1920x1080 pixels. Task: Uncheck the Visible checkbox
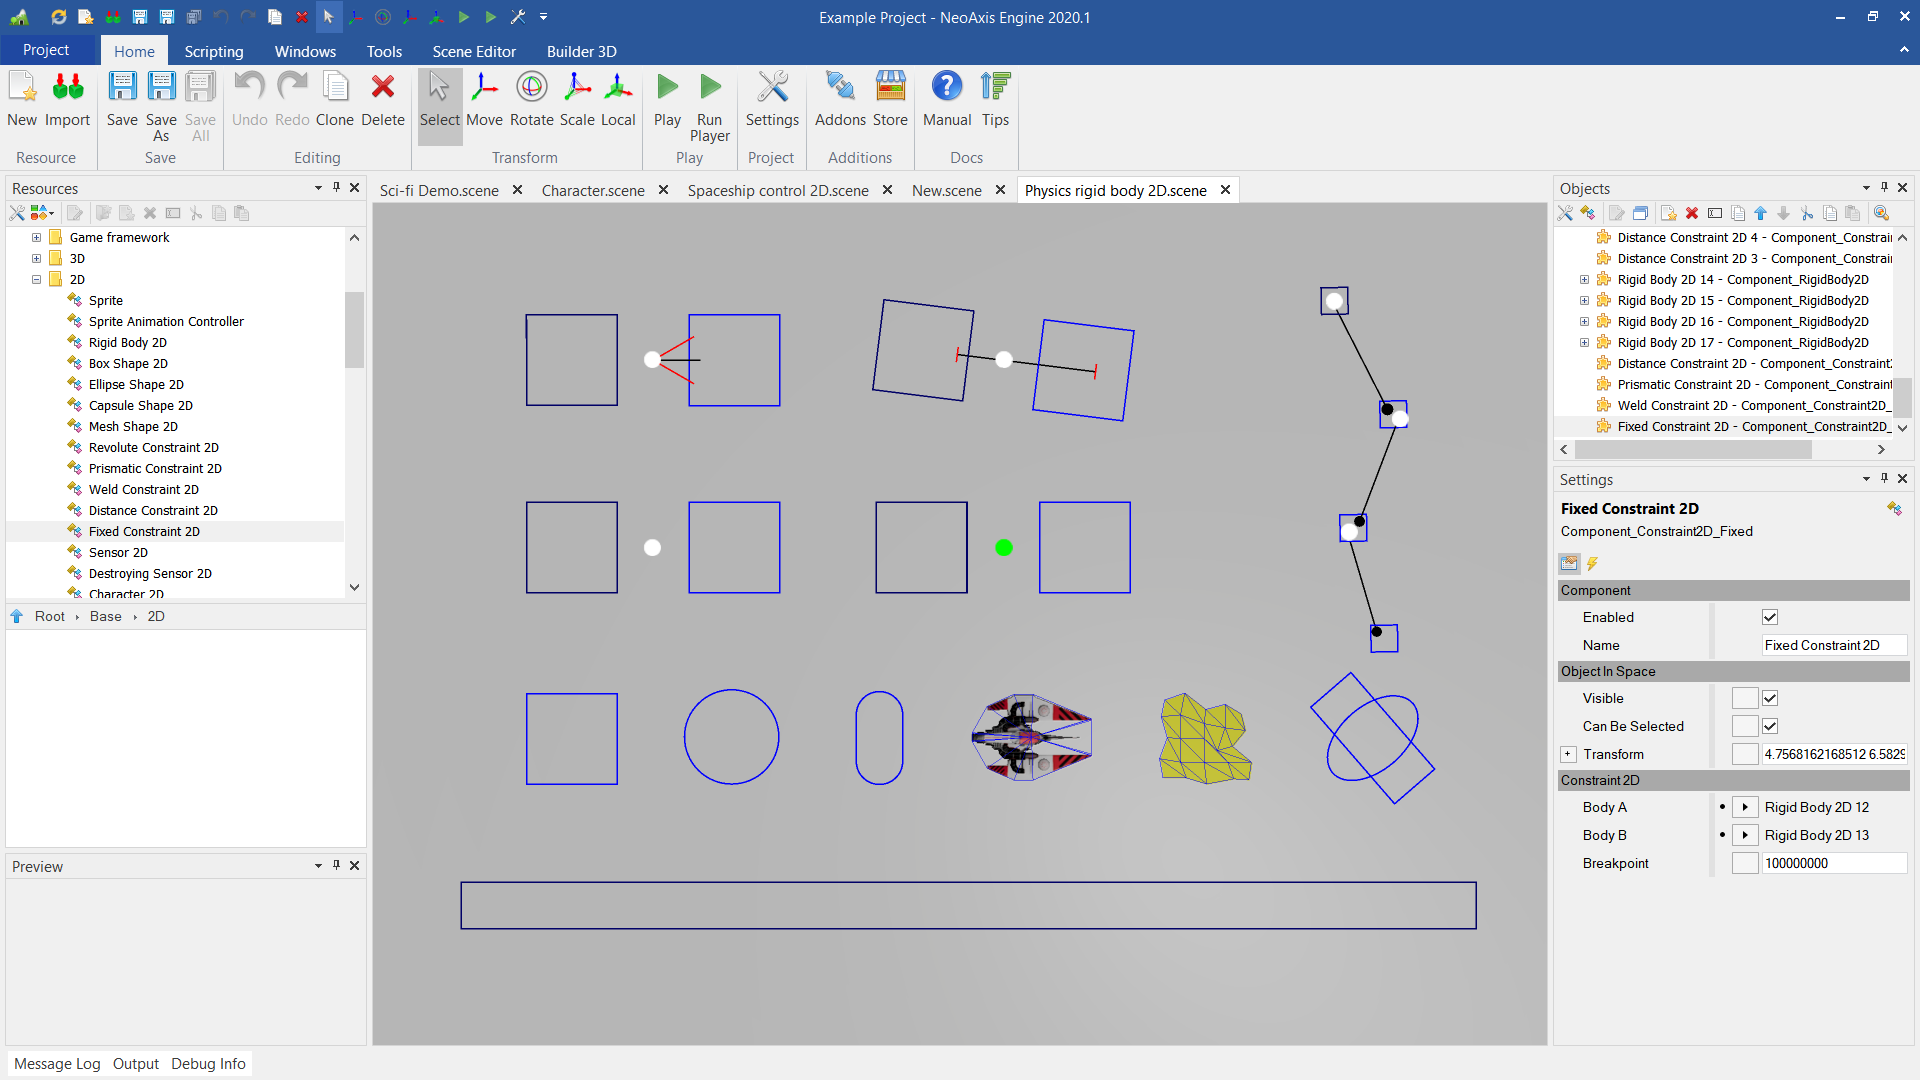point(1770,698)
